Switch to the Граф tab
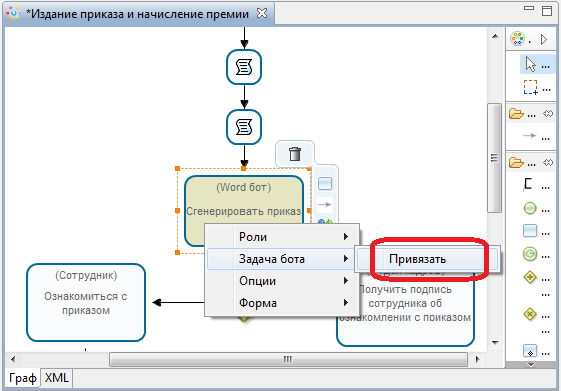 23,378
